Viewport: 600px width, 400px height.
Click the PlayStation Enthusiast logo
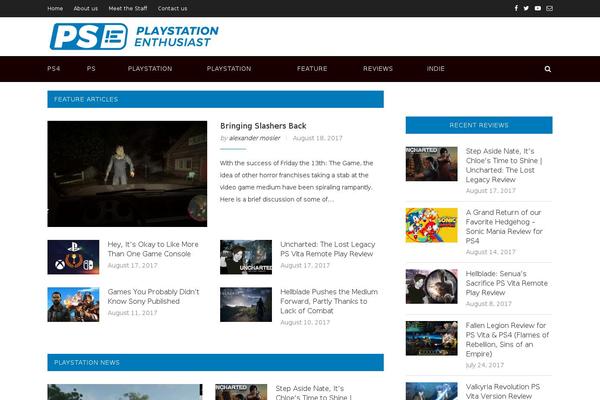134,36
